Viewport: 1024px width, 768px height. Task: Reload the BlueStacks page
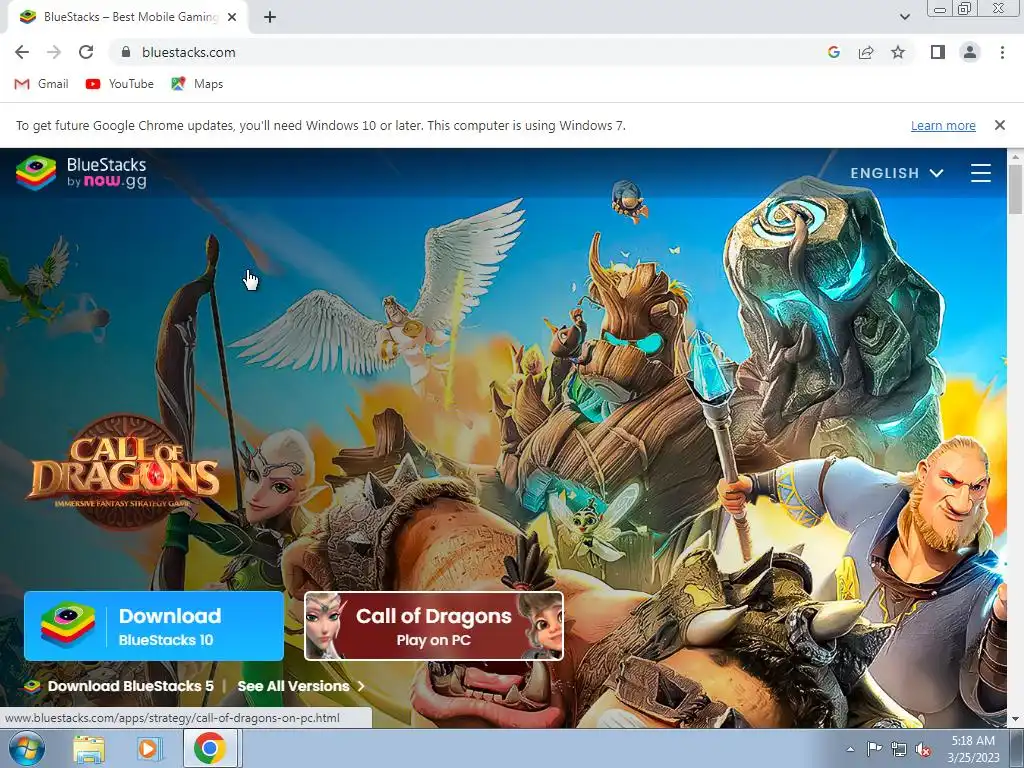(x=86, y=52)
